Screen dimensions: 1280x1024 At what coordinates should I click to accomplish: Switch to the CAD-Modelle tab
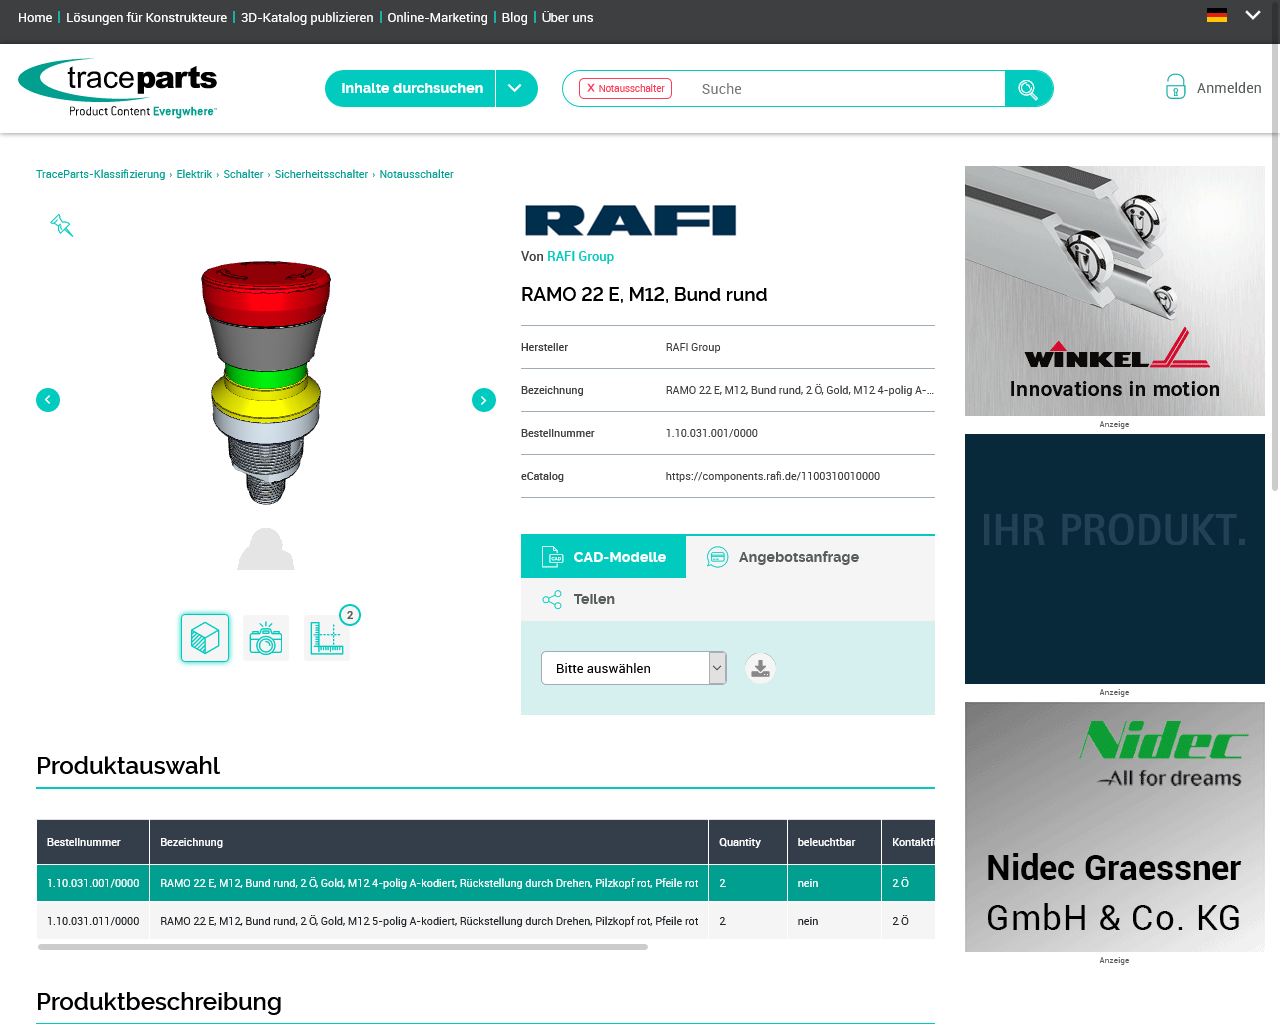603,557
